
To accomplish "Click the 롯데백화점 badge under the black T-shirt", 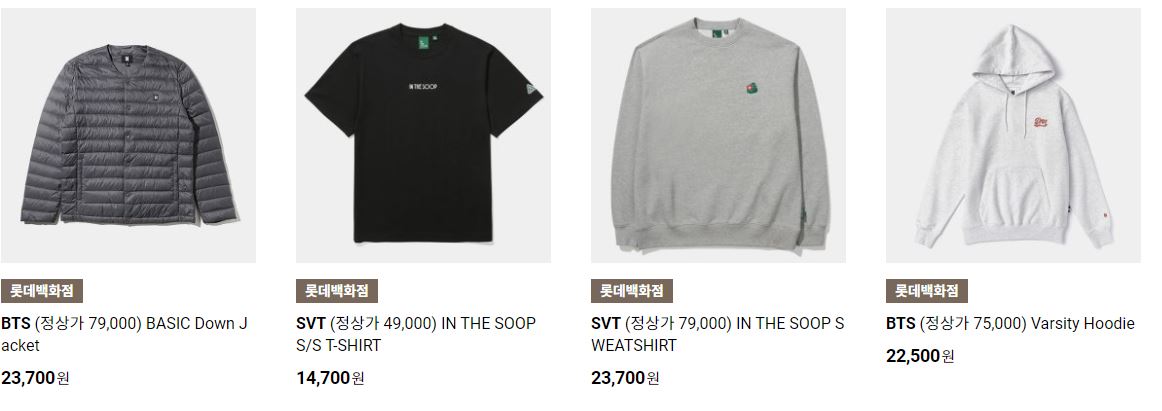I will pyautogui.click(x=337, y=290).
